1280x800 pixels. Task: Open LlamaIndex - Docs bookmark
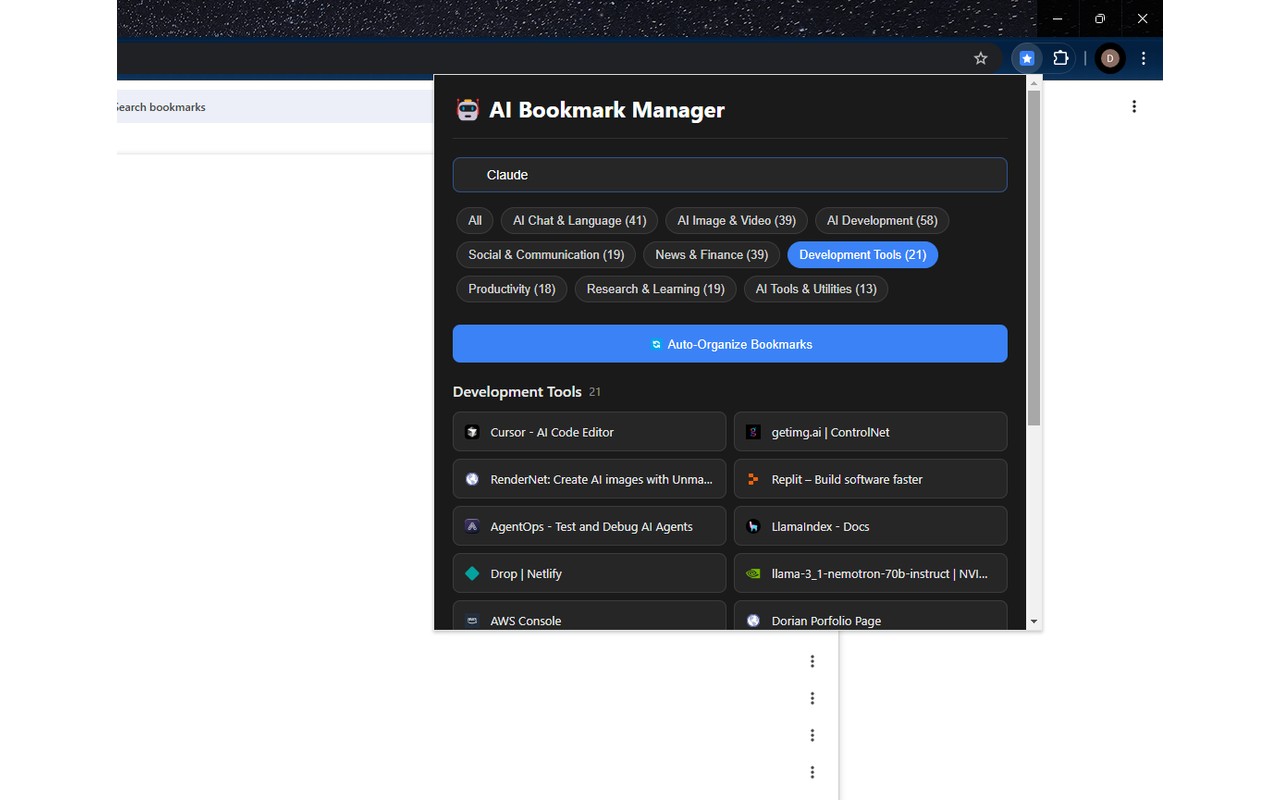click(870, 526)
